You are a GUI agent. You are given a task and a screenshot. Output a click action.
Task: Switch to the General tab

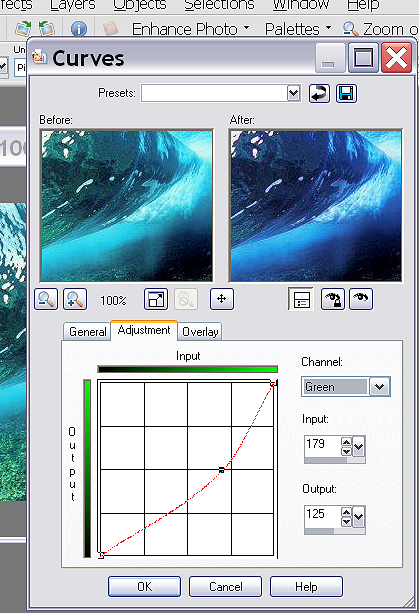click(x=88, y=332)
